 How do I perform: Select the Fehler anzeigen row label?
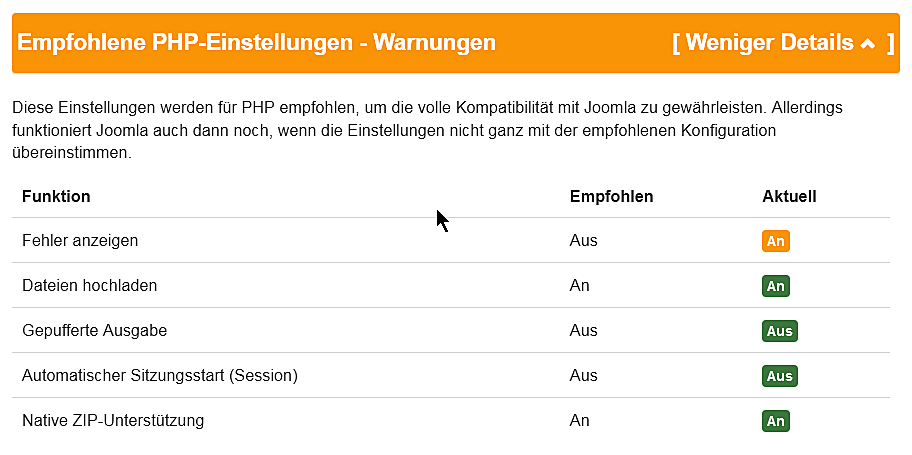click(80, 241)
